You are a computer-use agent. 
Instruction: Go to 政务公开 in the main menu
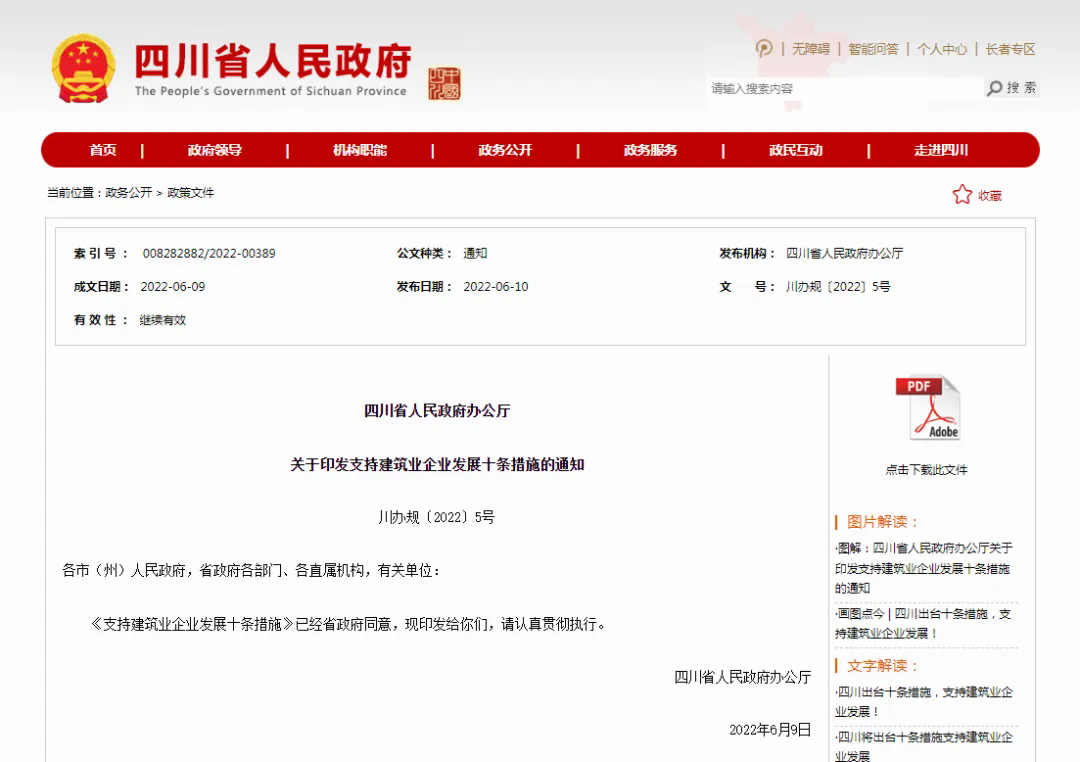pyautogui.click(x=505, y=150)
